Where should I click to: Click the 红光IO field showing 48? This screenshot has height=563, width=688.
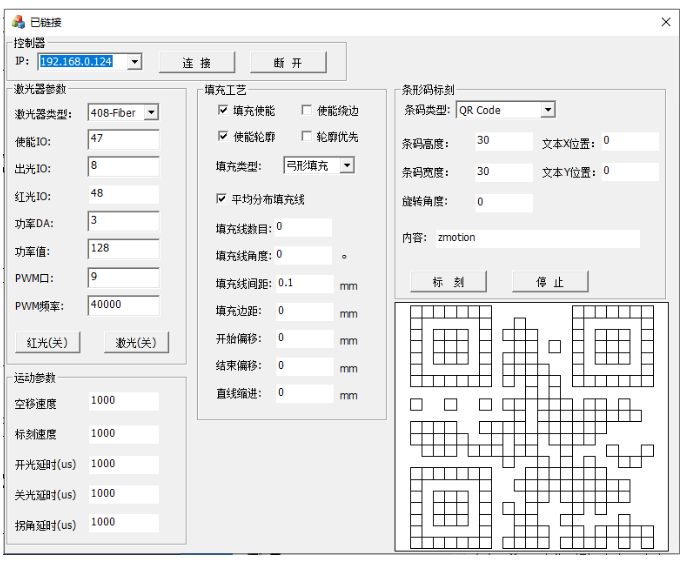(124, 194)
